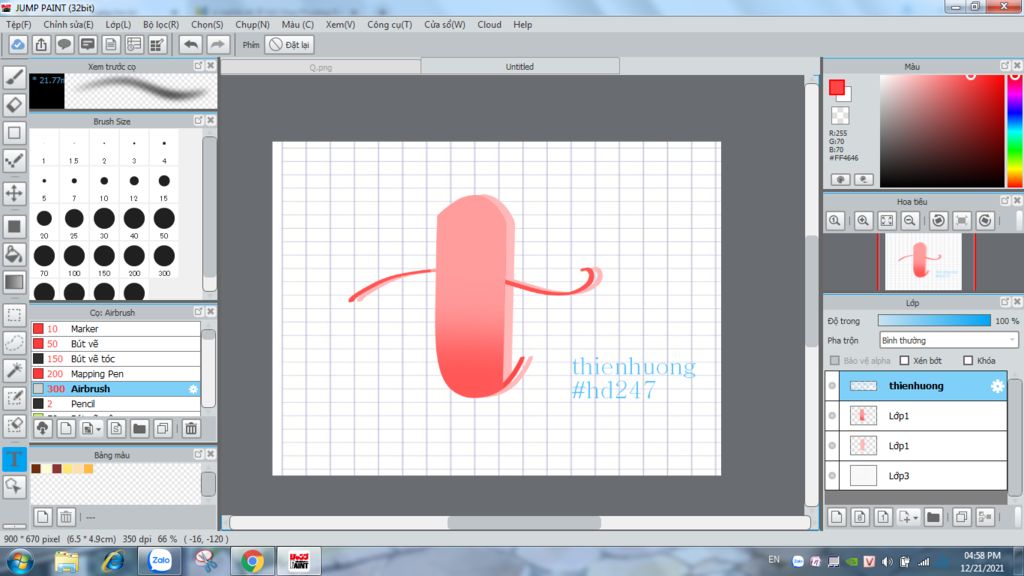This screenshot has height=576, width=1024.
Task: Select the Mapping Pen brush
Action: [97, 373]
